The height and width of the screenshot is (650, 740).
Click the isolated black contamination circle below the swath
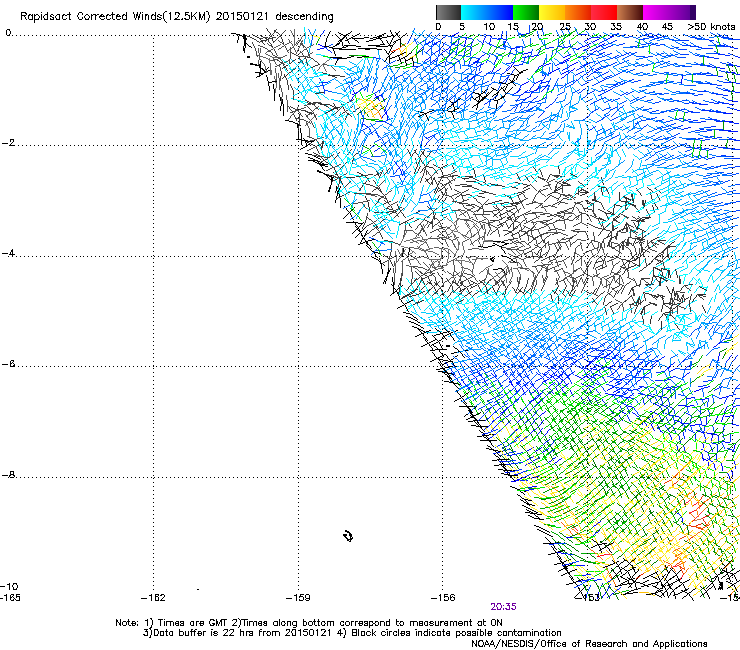(x=348, y=536)
